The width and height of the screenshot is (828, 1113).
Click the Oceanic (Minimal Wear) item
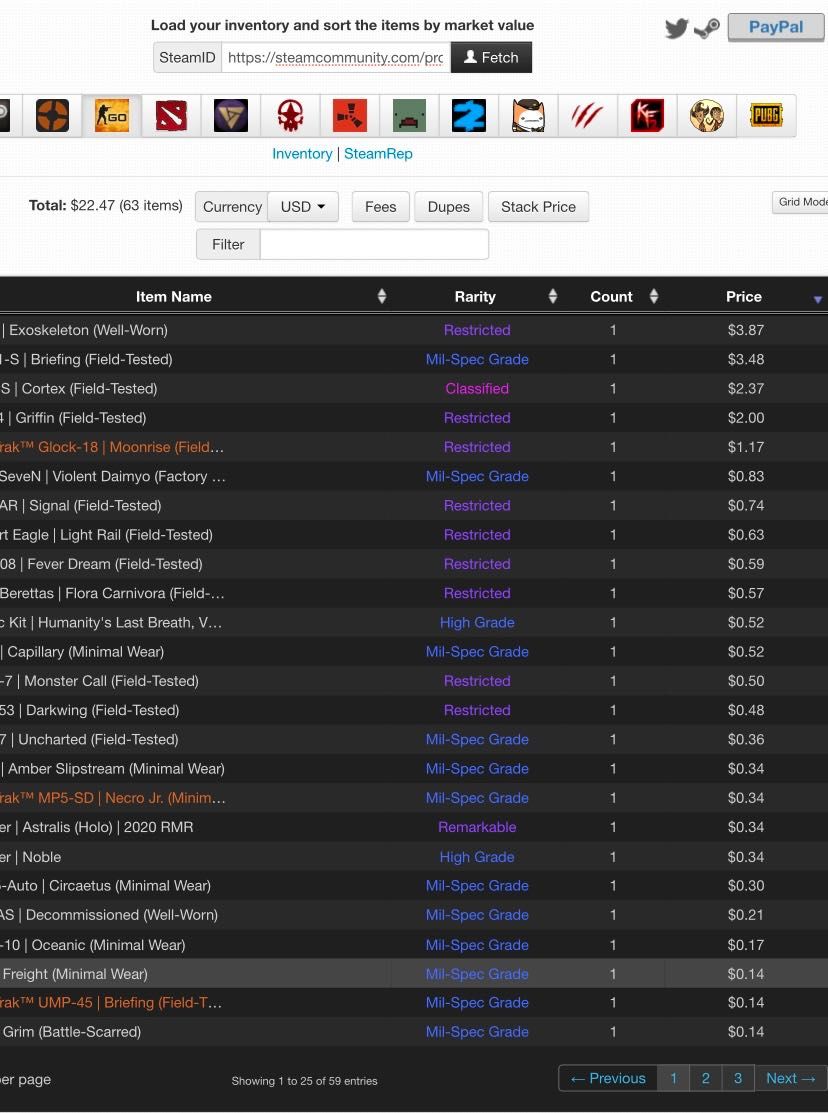[x=93, y=945]
